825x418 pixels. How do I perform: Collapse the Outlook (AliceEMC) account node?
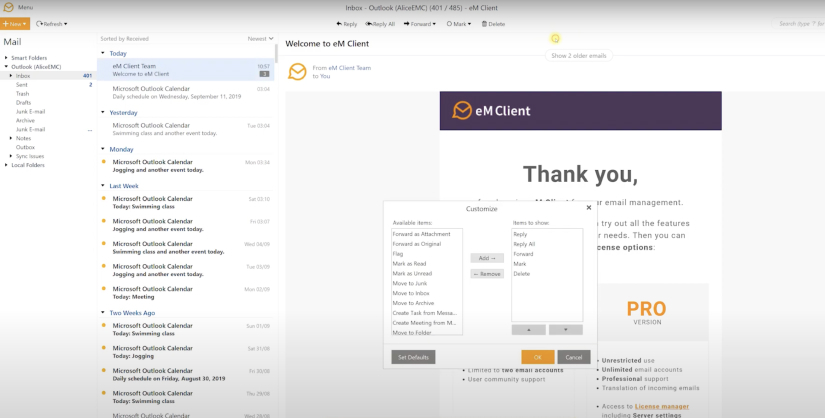6,67
